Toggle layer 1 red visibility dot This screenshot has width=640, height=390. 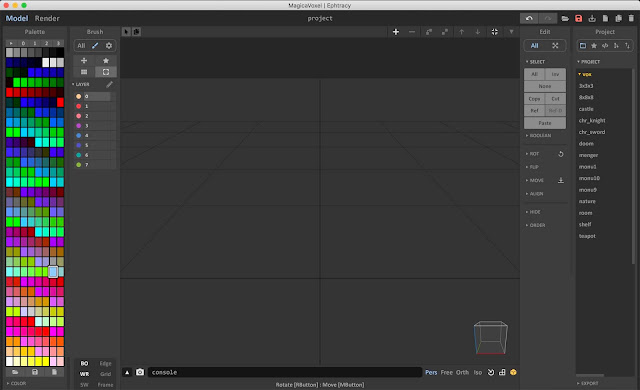78,106
